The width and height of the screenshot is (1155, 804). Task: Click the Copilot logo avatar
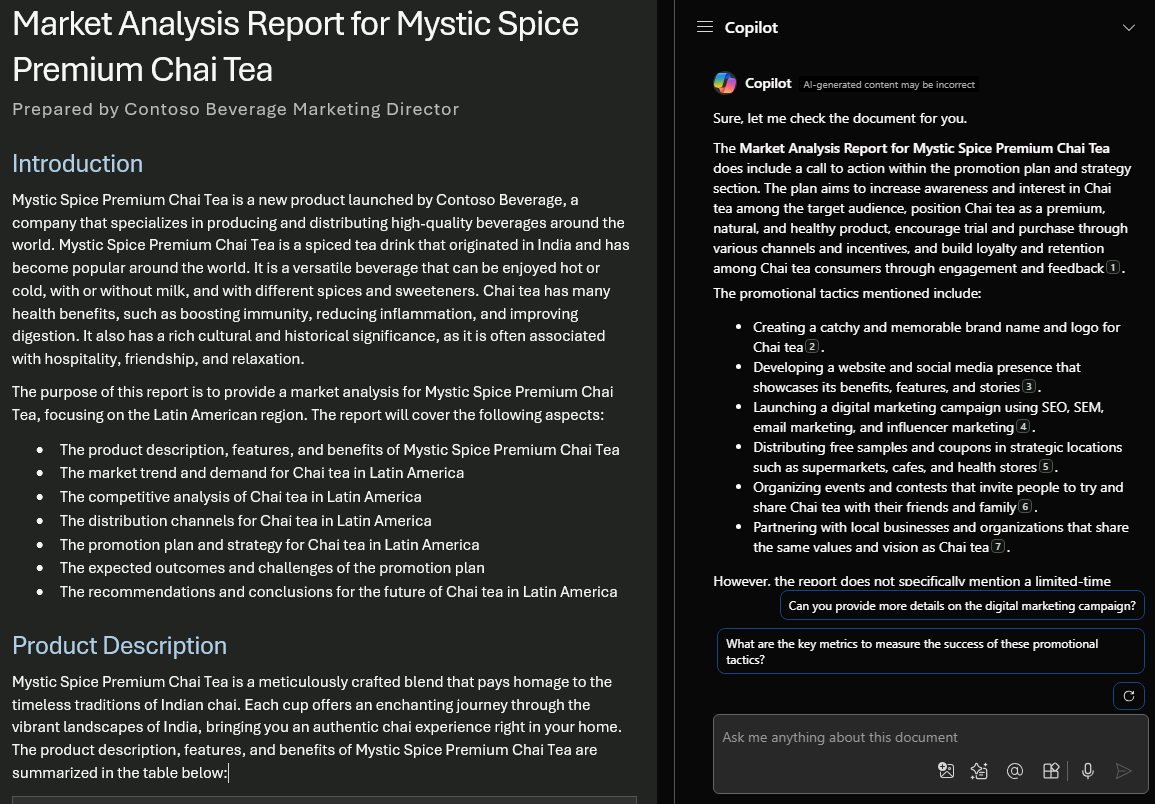(725, 83)
